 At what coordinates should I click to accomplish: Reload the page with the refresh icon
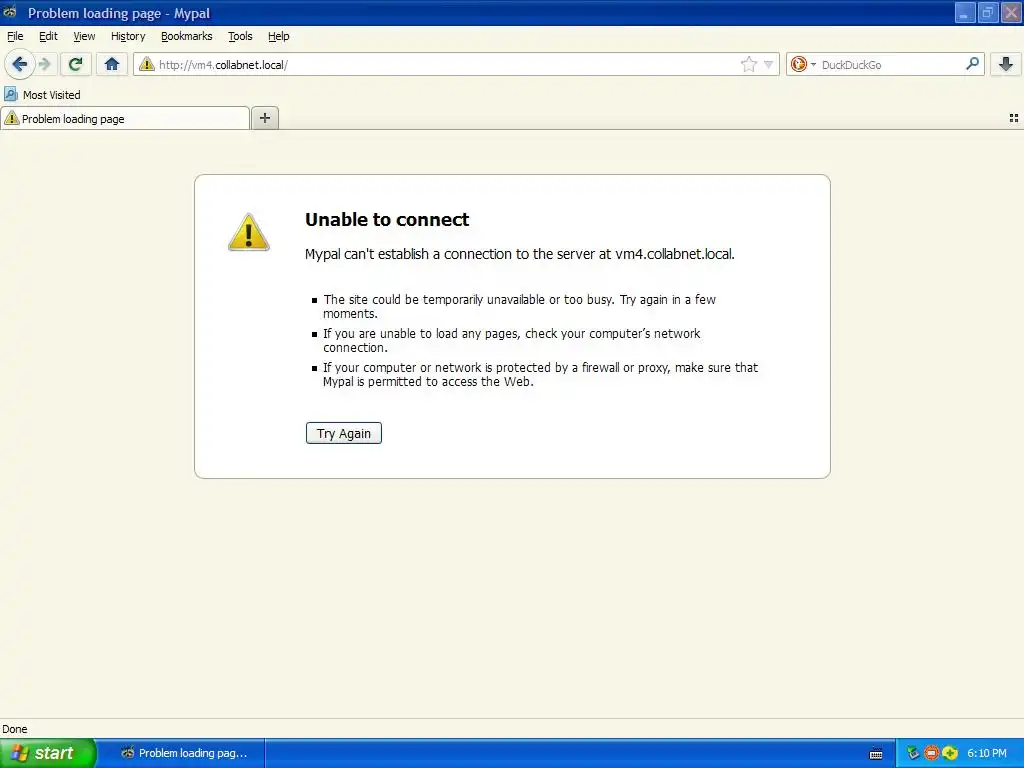75,64
